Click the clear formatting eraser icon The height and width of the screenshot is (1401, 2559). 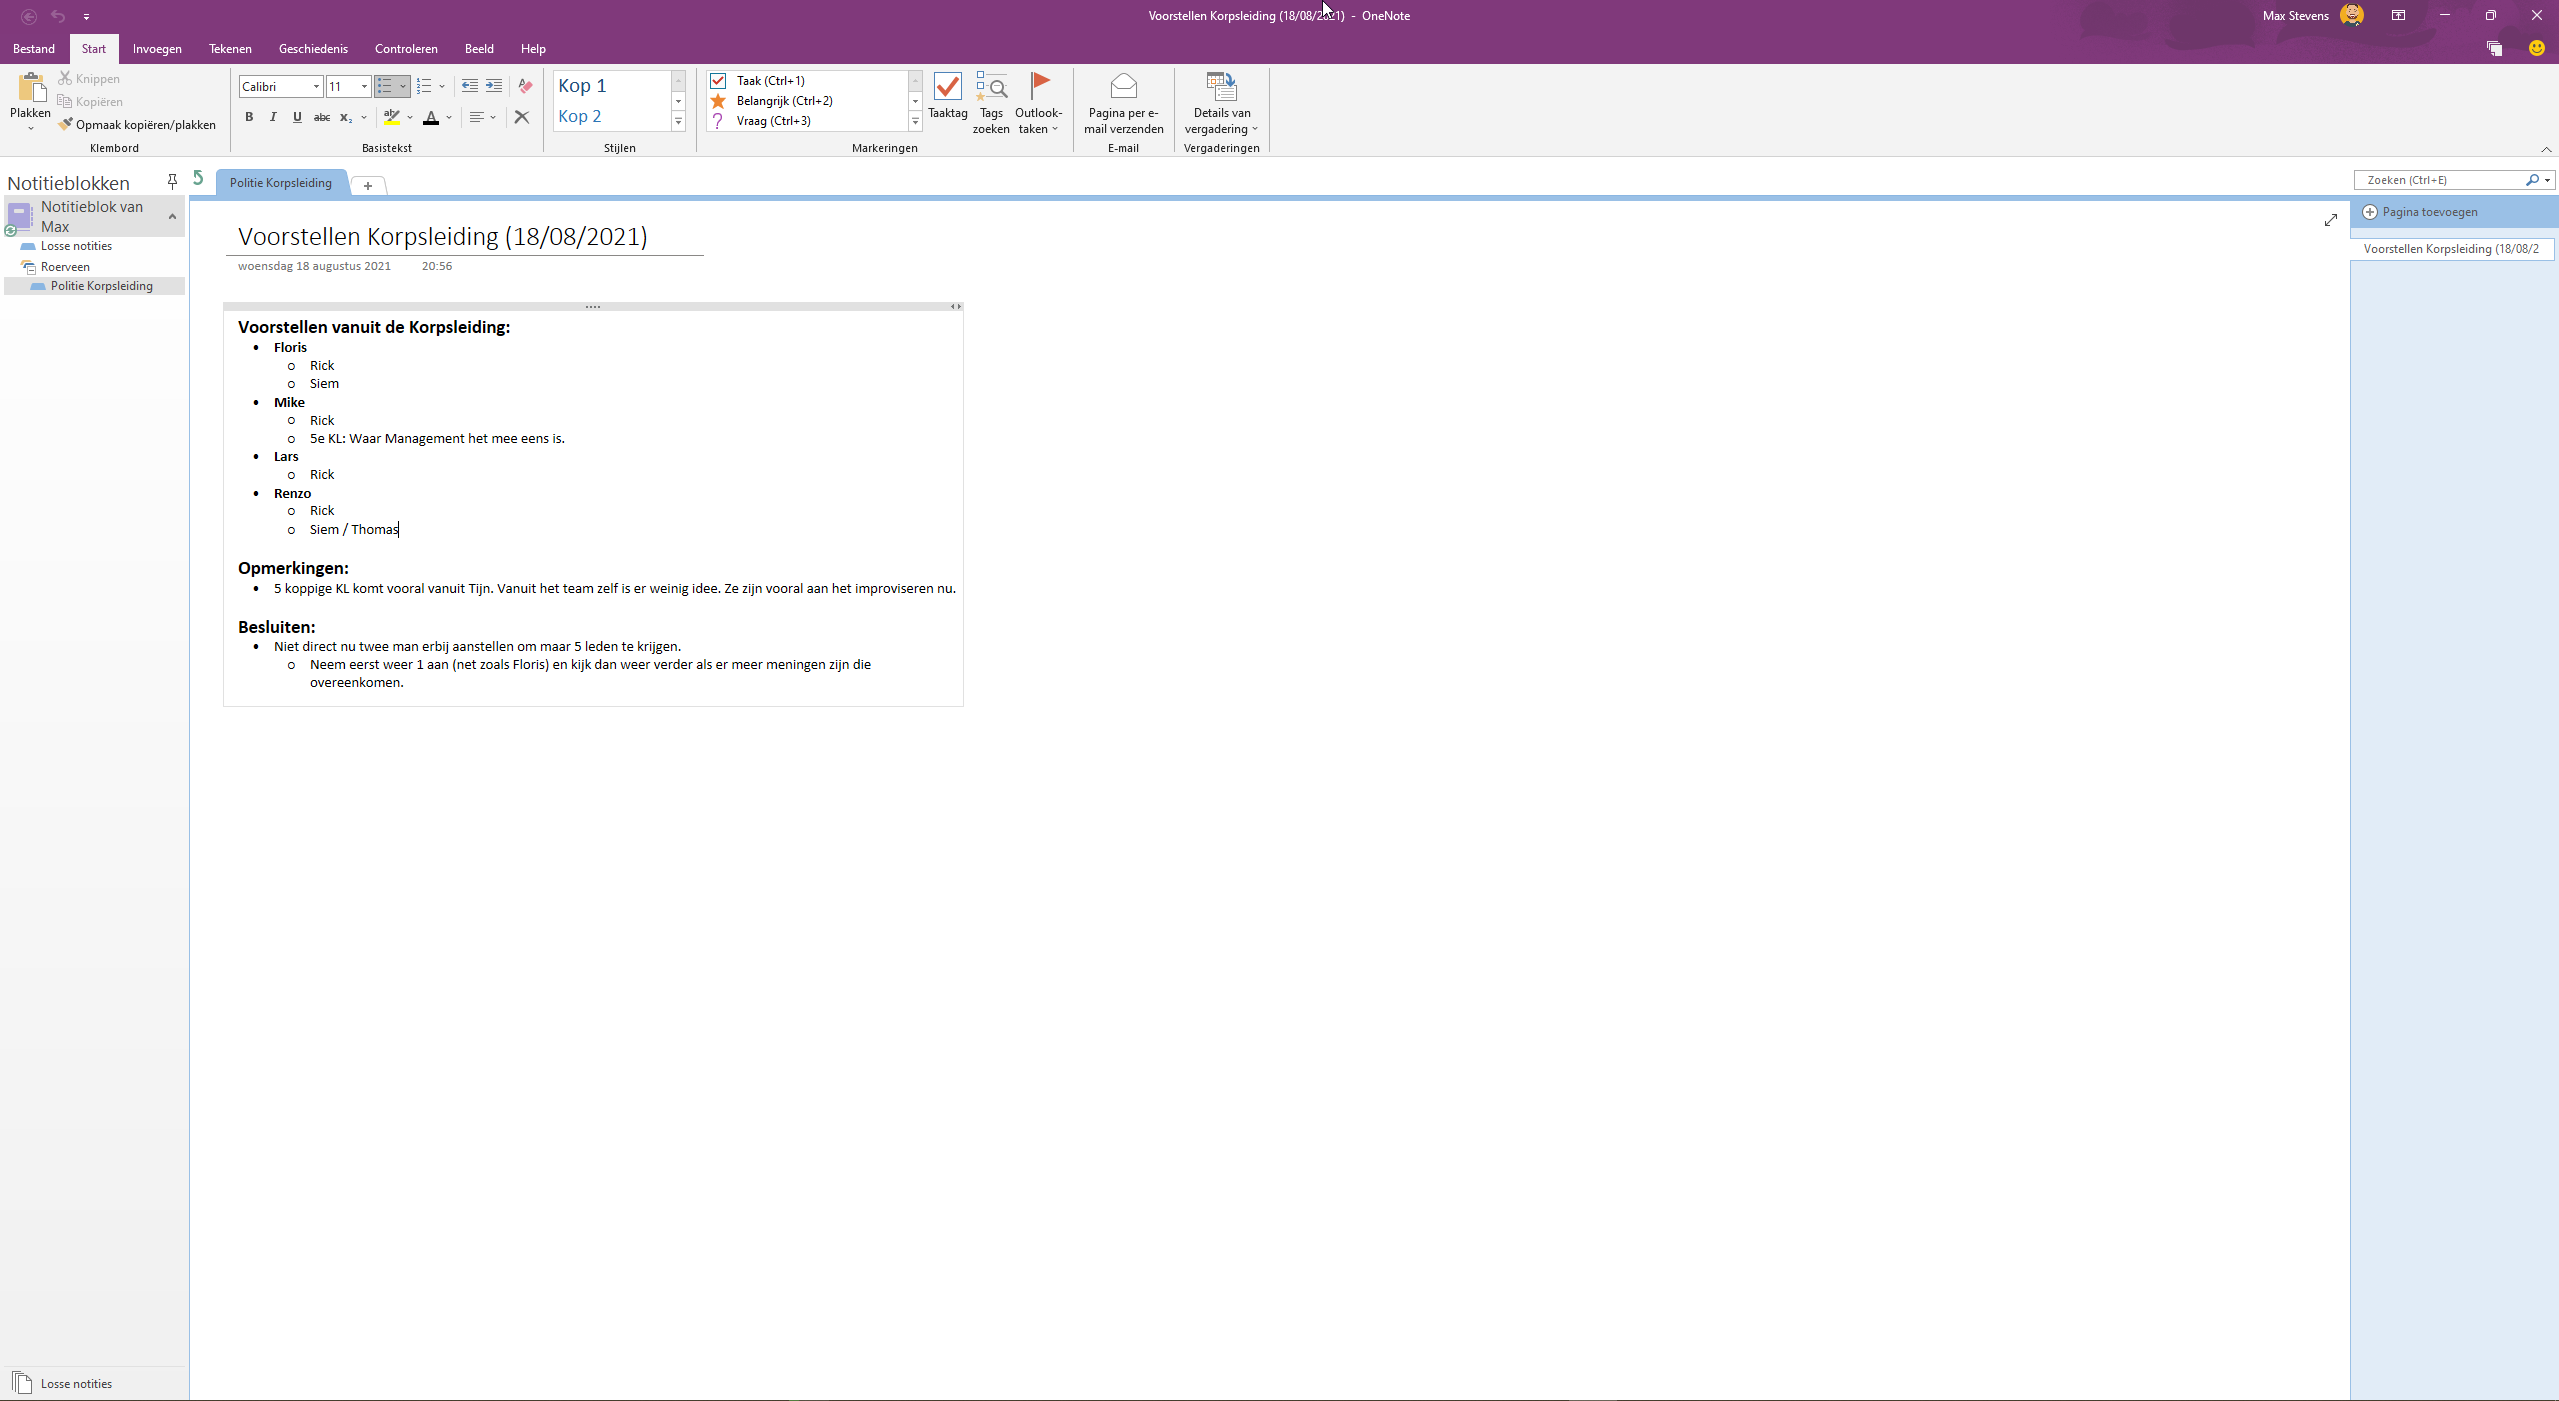[525, 87]
